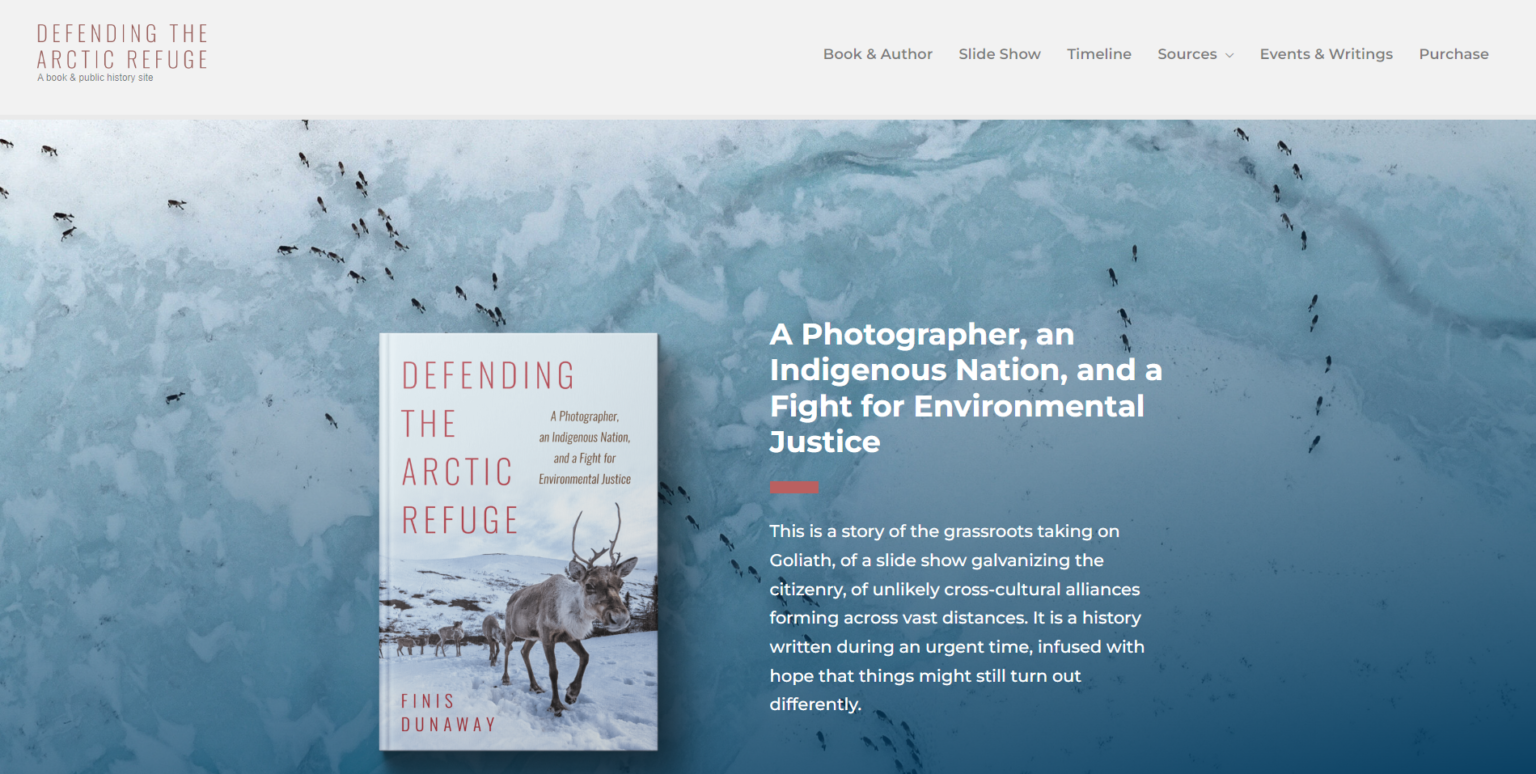
Task: Click the word REFUGE on the book cover
Action: coord(460,520)
